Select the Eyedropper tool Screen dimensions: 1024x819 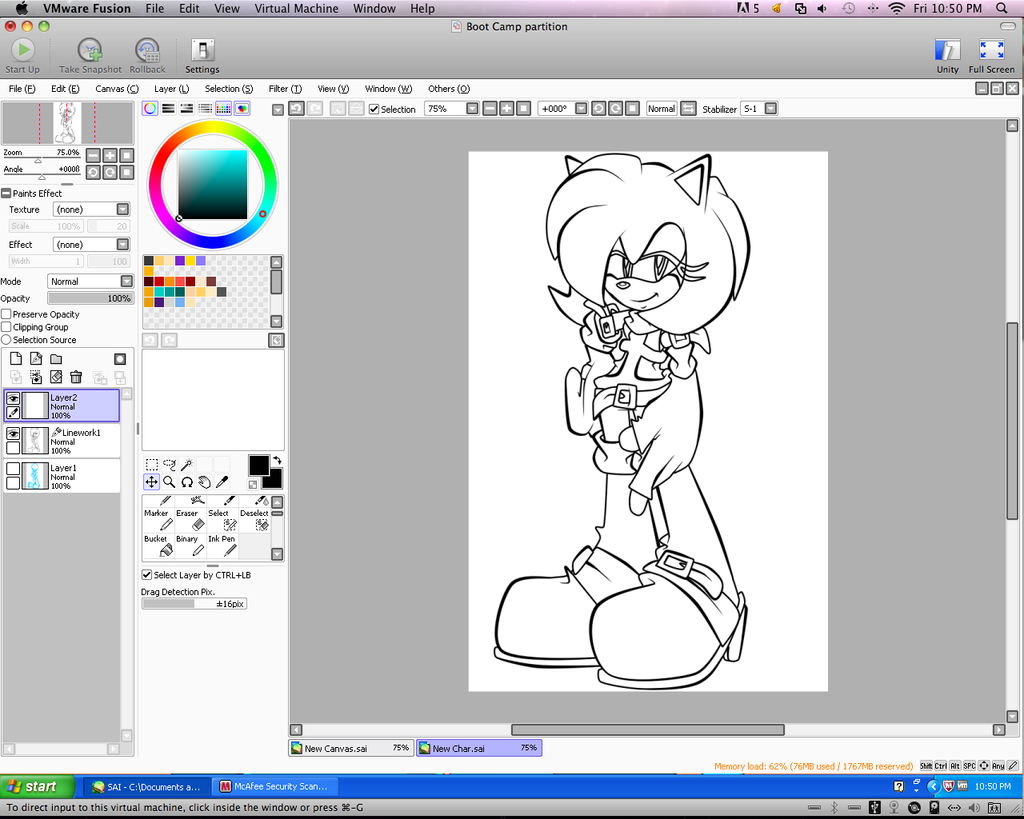click(222, 482)
